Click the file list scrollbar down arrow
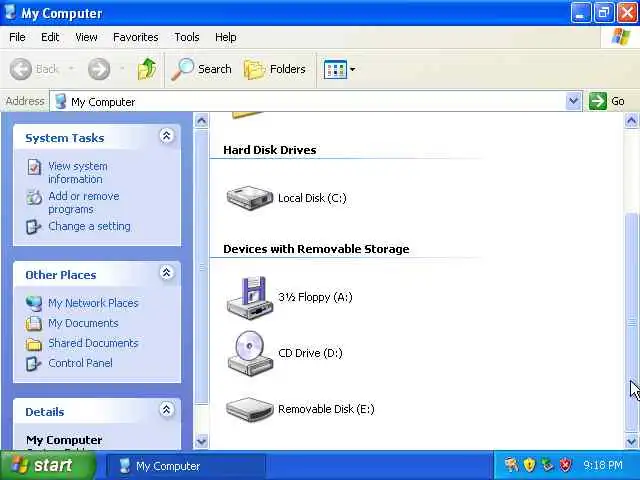The image size is (640, 480). (631, 441)
